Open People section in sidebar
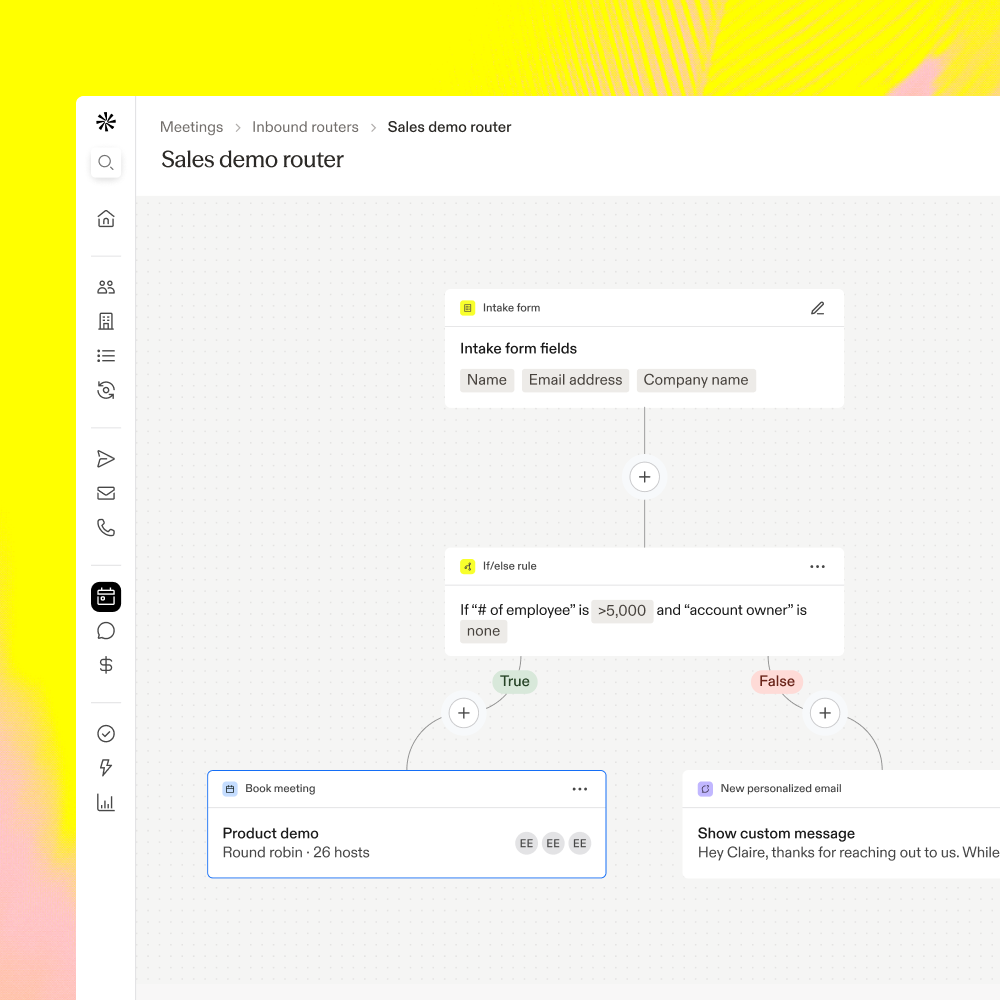Image resolution: width=1000 pixels, height=1000 pixels. [x=106, y=287]
